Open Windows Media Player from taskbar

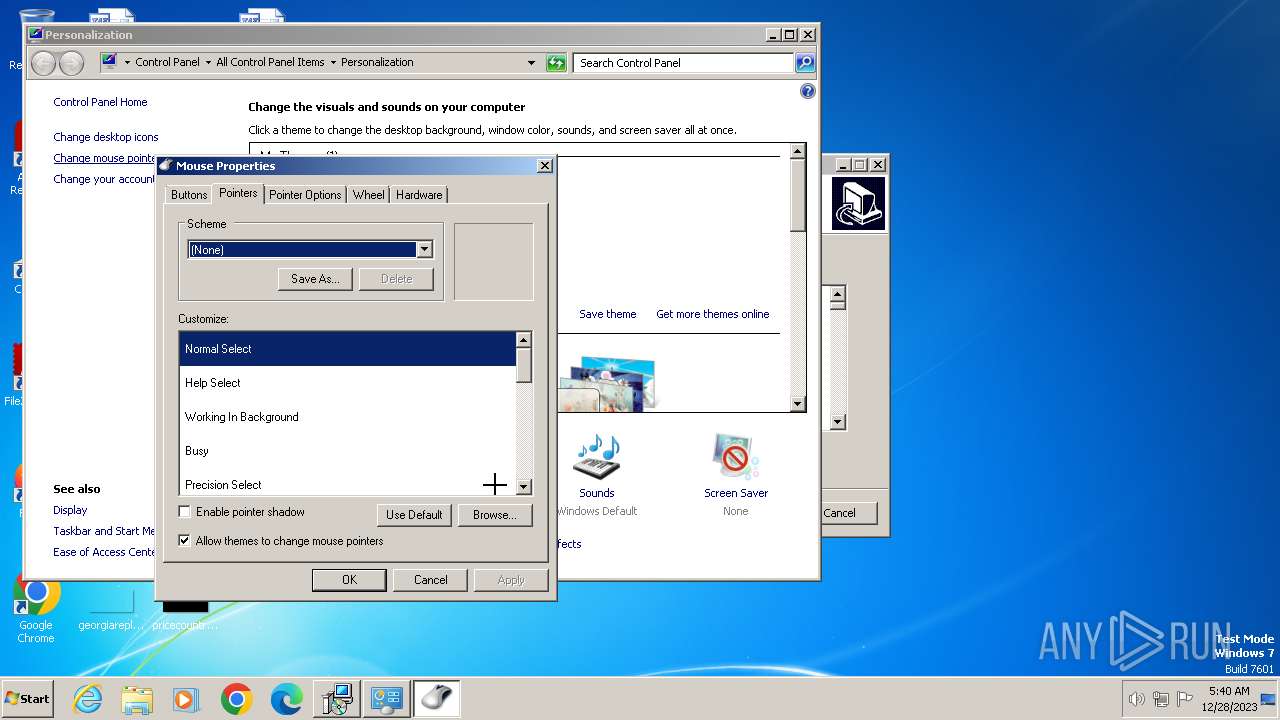point(186,699)
